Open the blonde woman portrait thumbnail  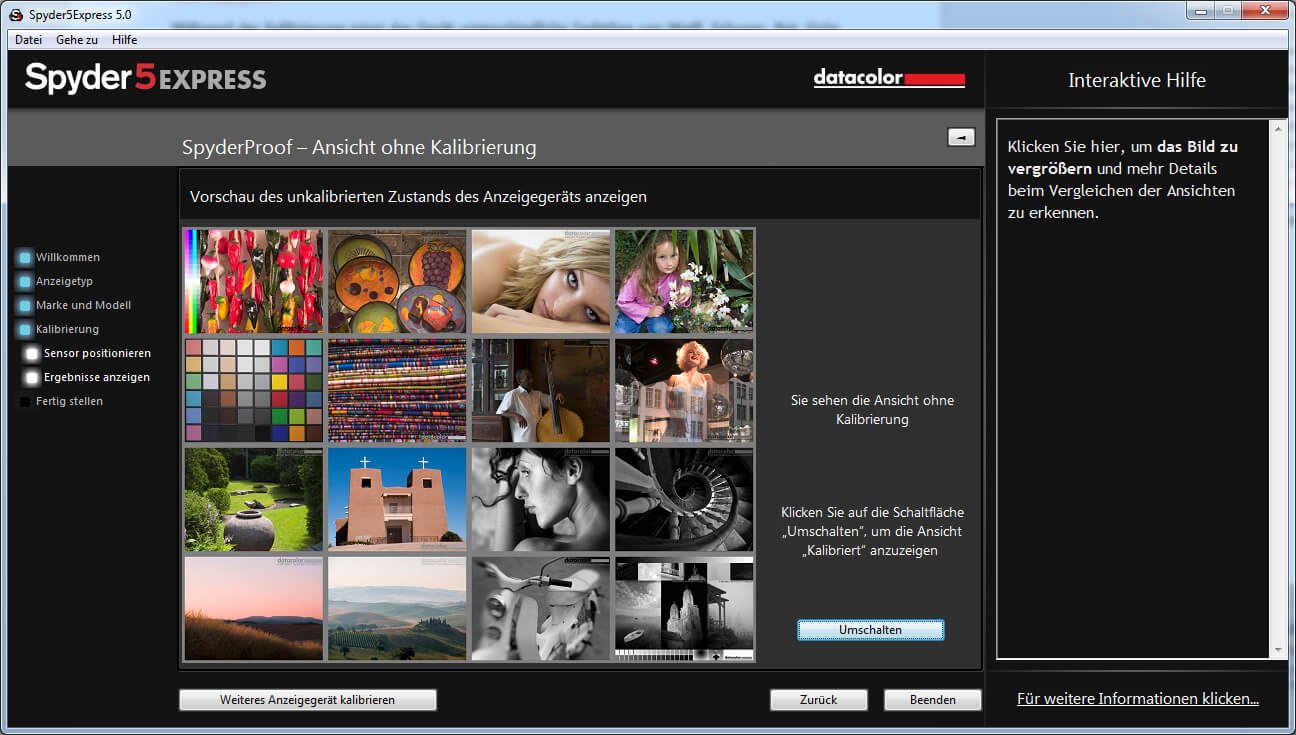click(x=541, y=281)
